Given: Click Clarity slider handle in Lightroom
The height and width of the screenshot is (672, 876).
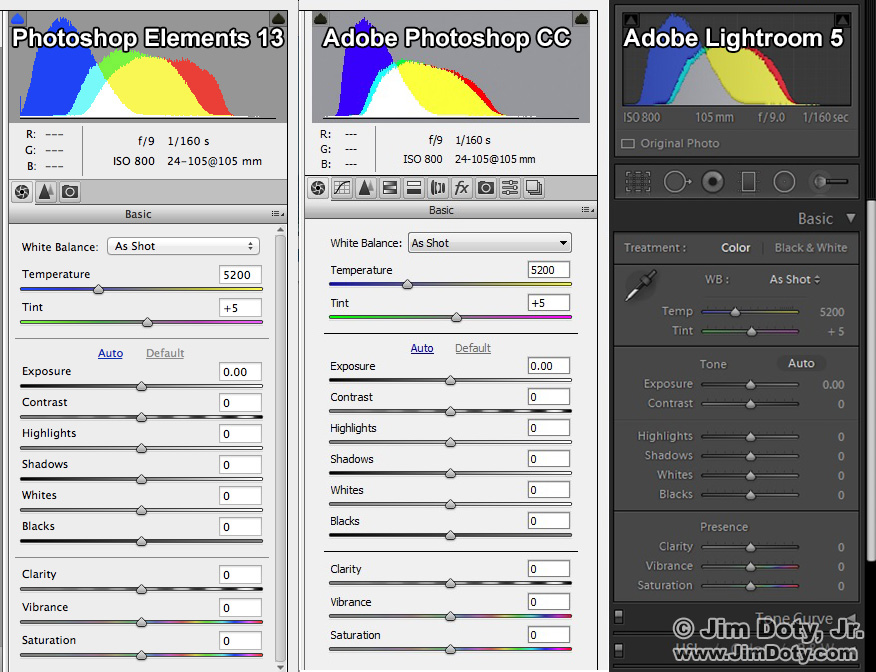Looking at the screenshot, I should point(751,547).
